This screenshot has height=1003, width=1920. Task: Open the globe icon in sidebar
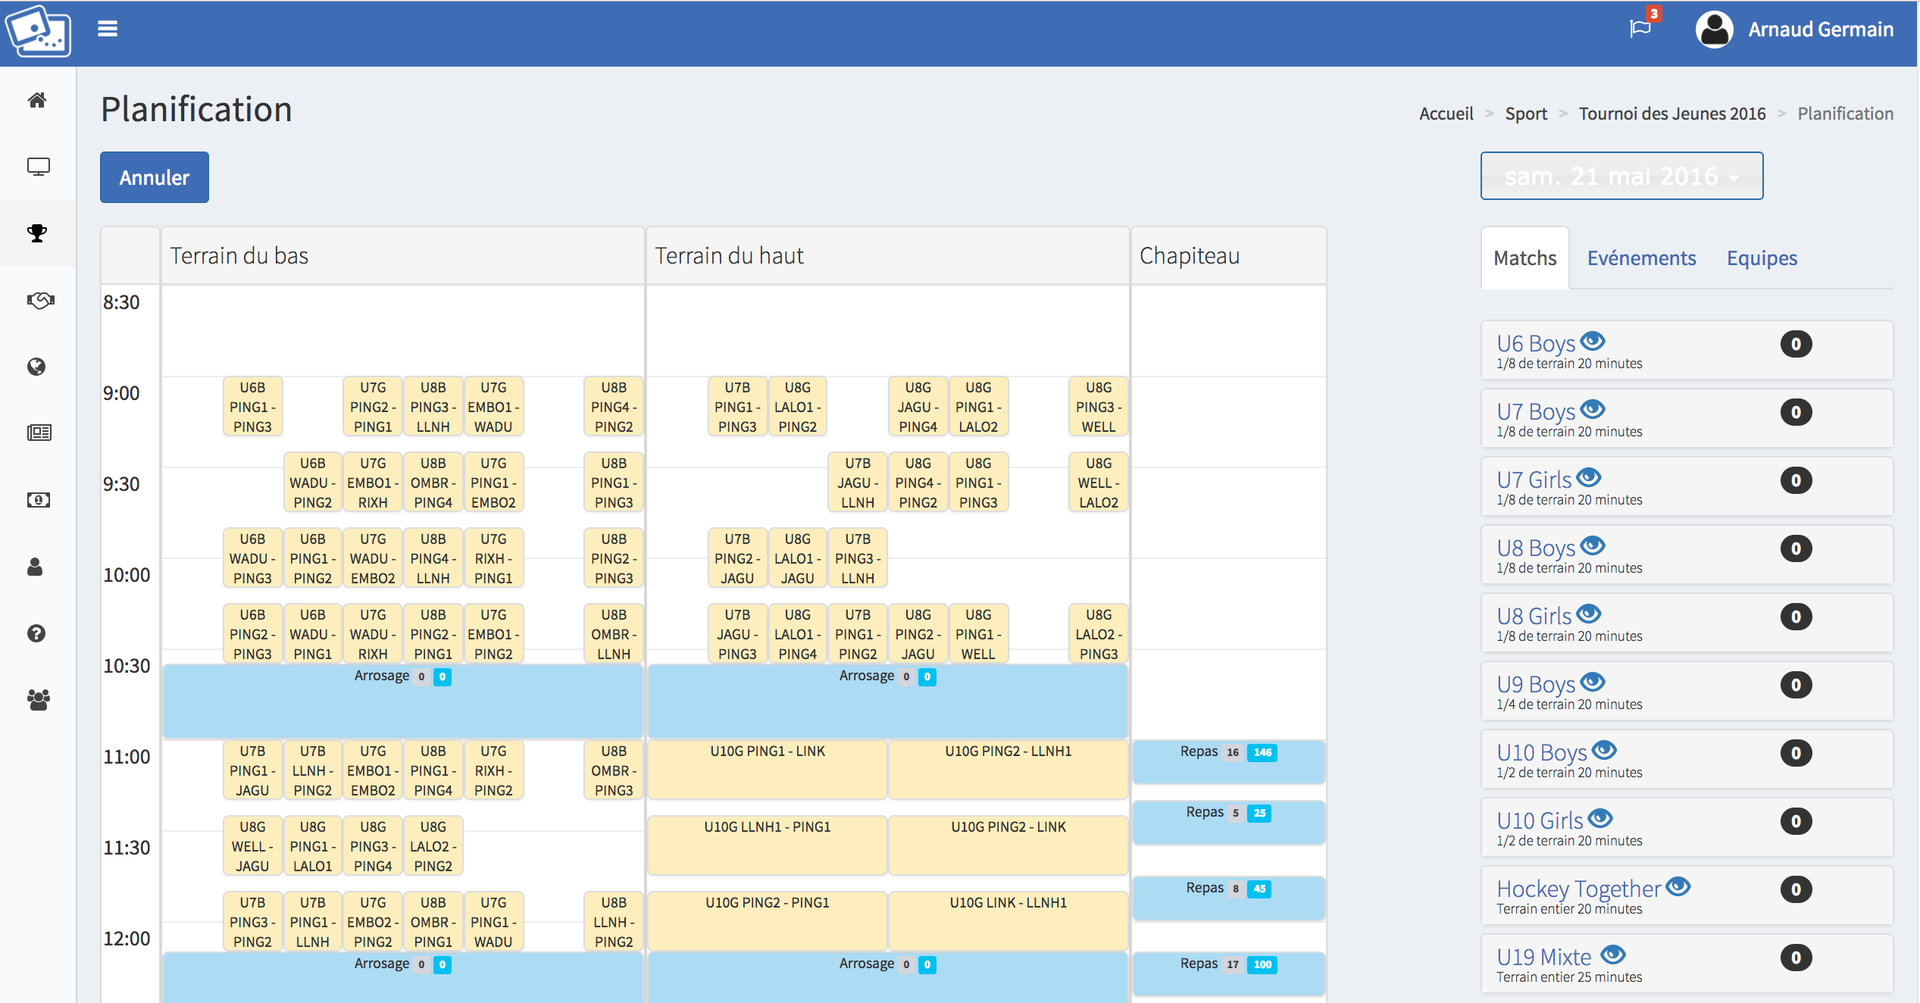tap(37, 367)
